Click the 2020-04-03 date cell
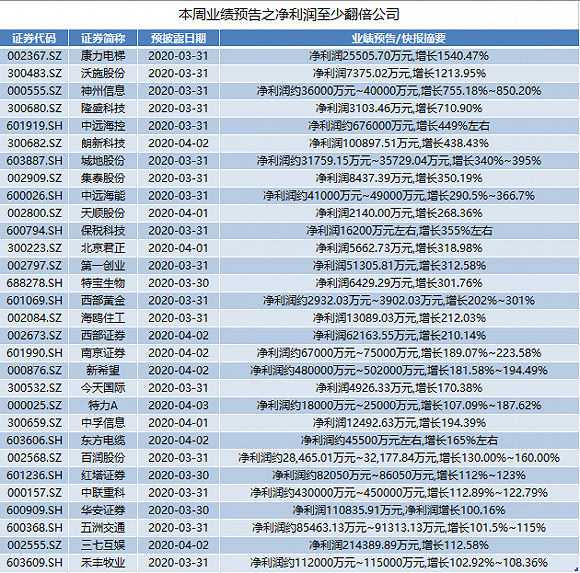Screen dimensions: 580x573 178,405
